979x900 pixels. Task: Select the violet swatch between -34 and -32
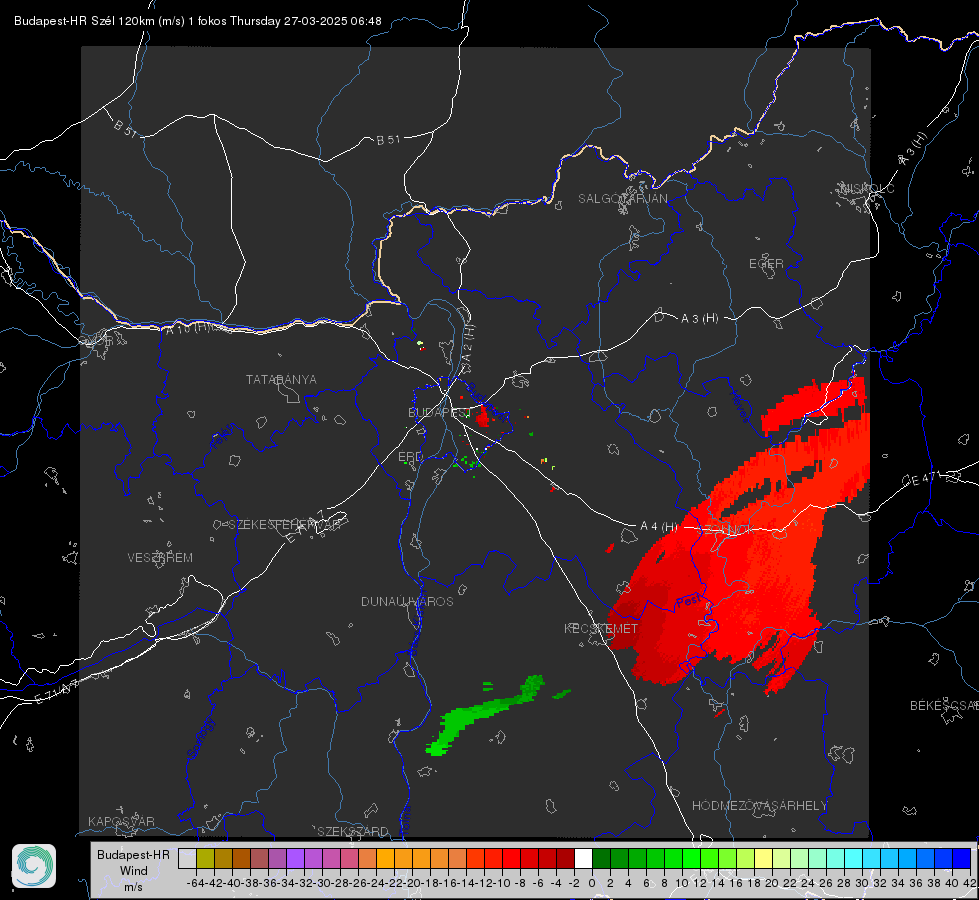coord(295,859)
